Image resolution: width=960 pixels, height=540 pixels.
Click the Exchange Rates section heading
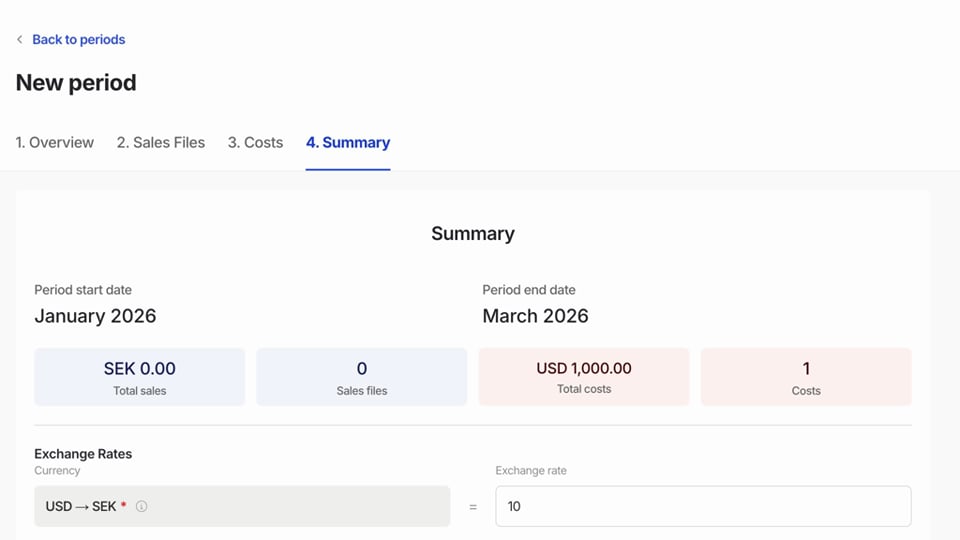83,454
